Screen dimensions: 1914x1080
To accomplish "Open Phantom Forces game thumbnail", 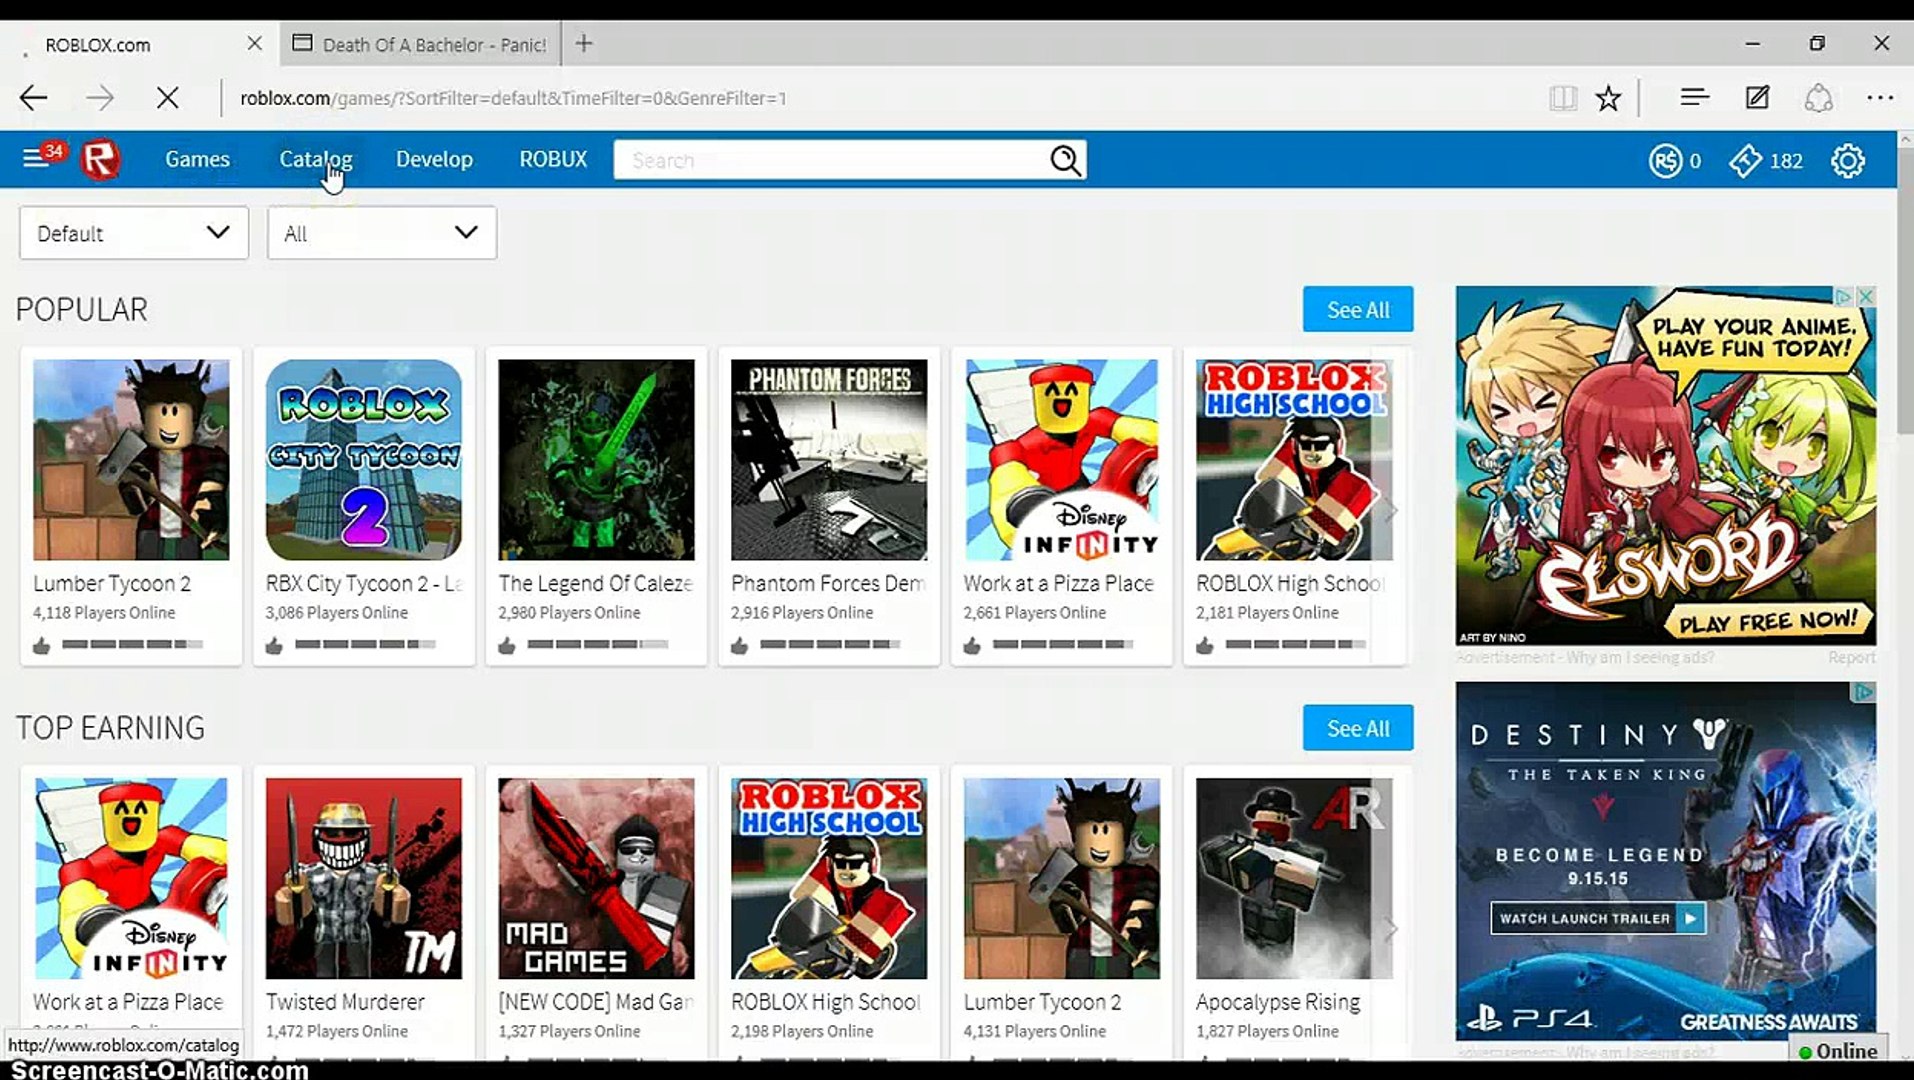I will (x=829, y=460).
